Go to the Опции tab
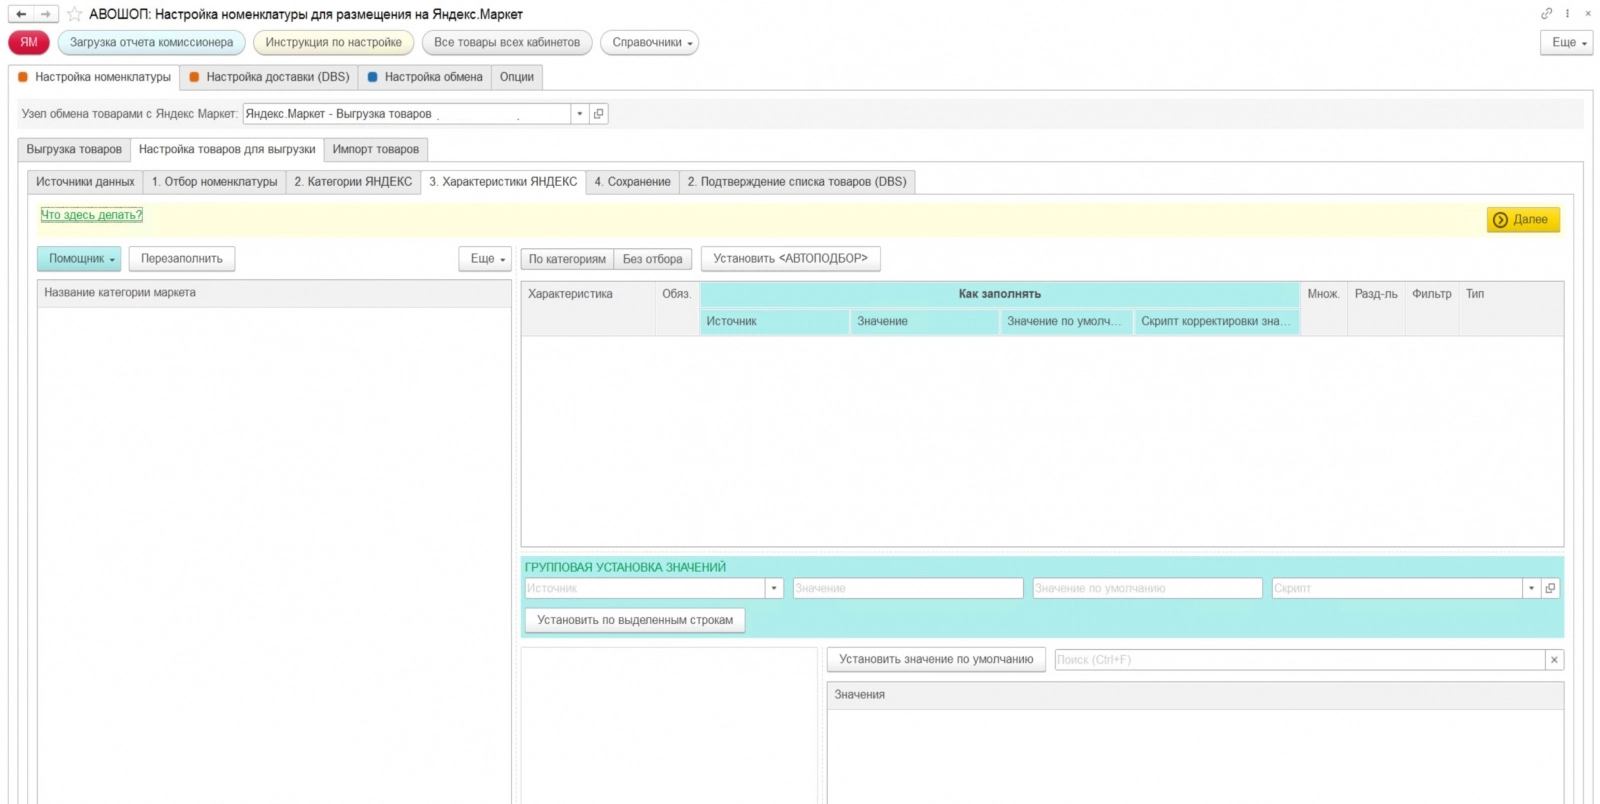Screen dimensions: 1600x804 click(517, 77)
